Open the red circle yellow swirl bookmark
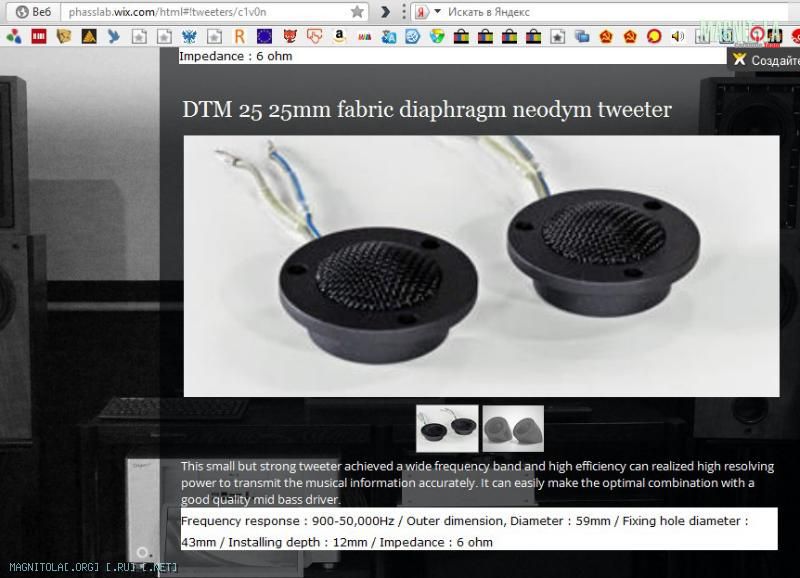Image resolution: width=800 pixels, height=578 pixels. (654, 36)
